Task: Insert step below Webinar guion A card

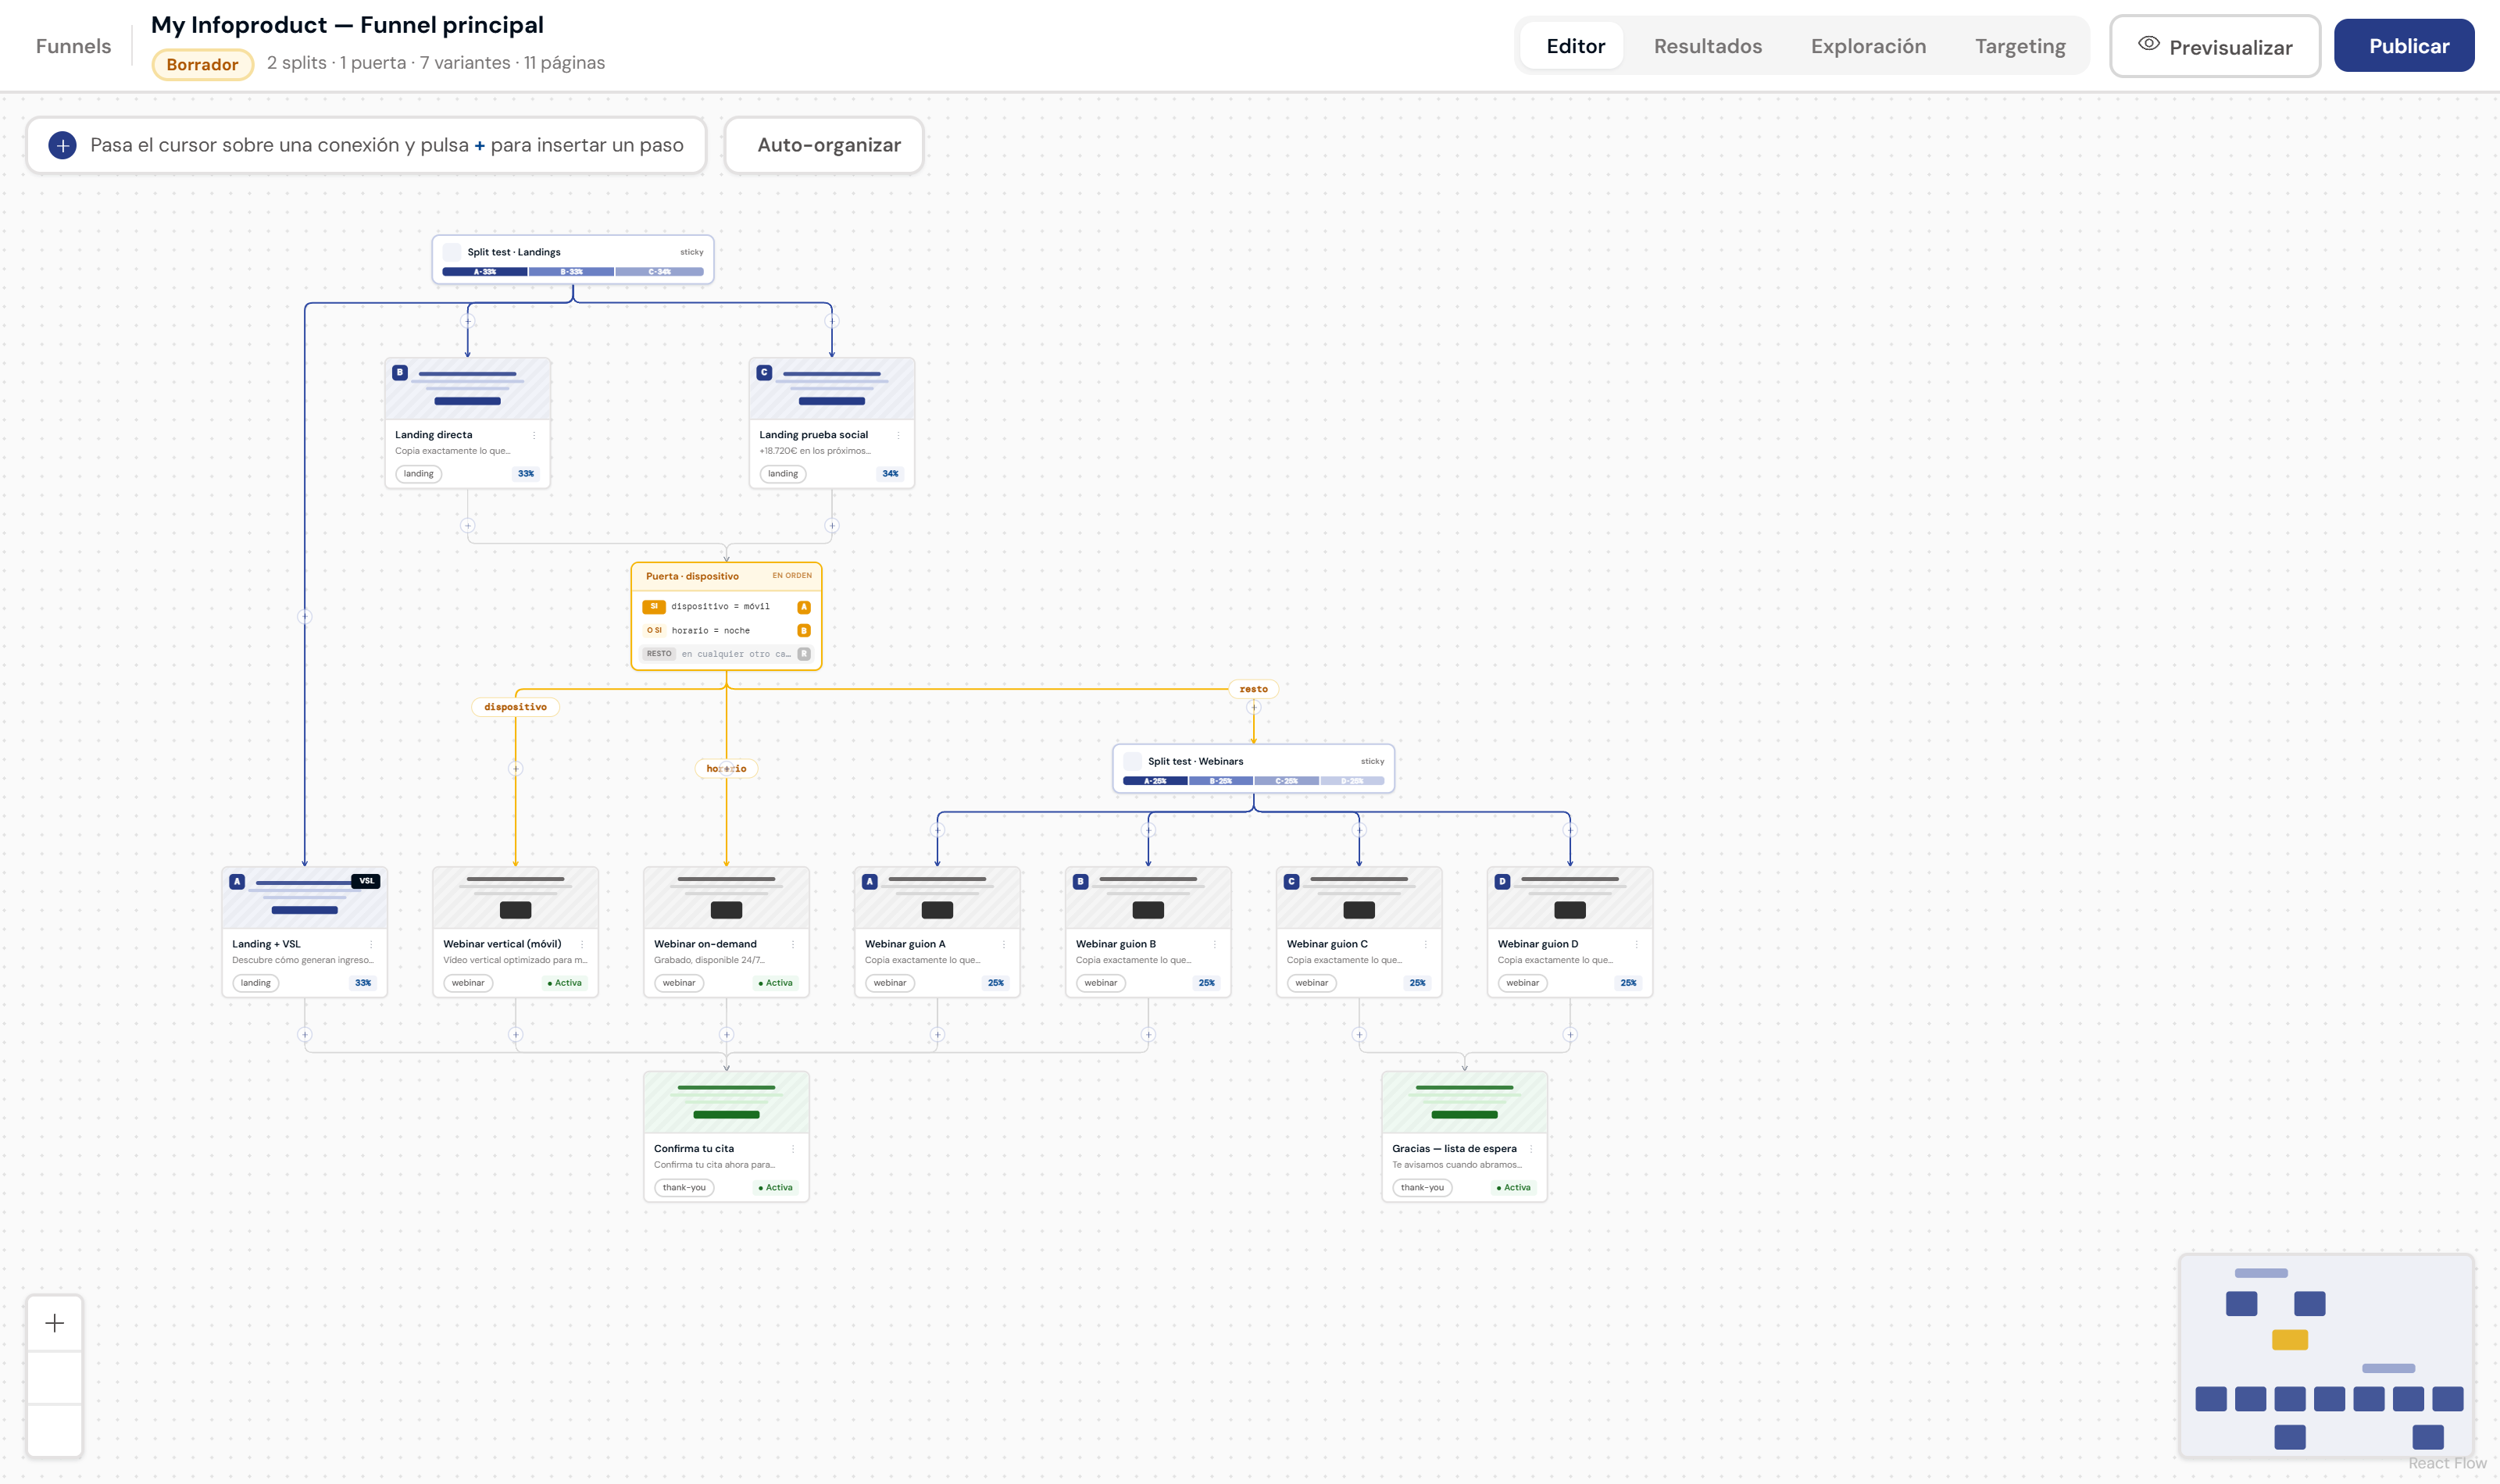Action: [937, 1034]
